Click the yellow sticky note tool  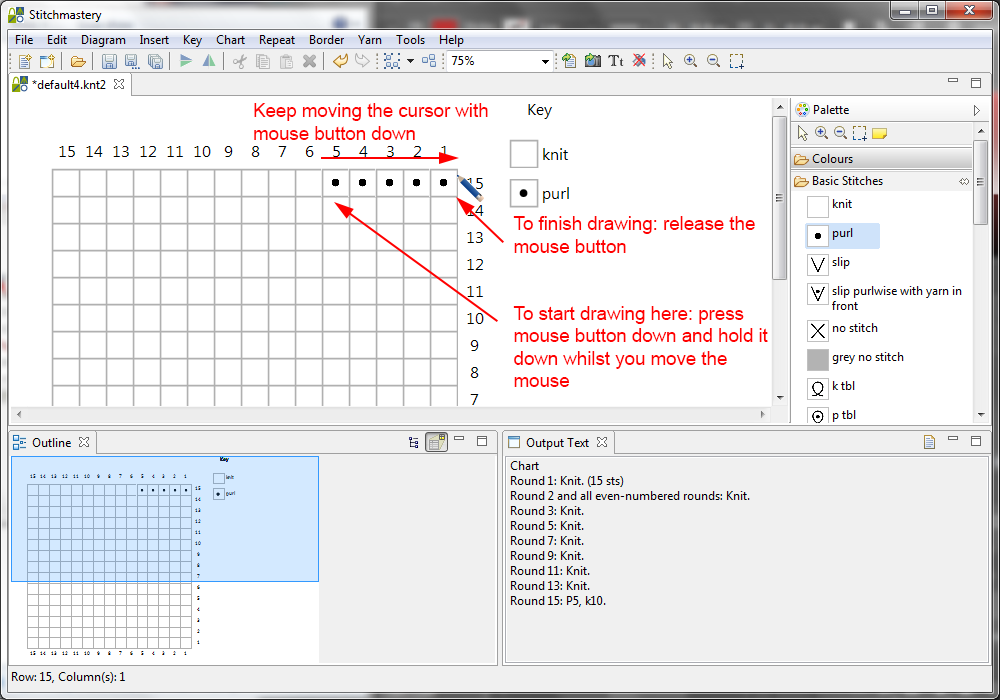pos(879,133)
